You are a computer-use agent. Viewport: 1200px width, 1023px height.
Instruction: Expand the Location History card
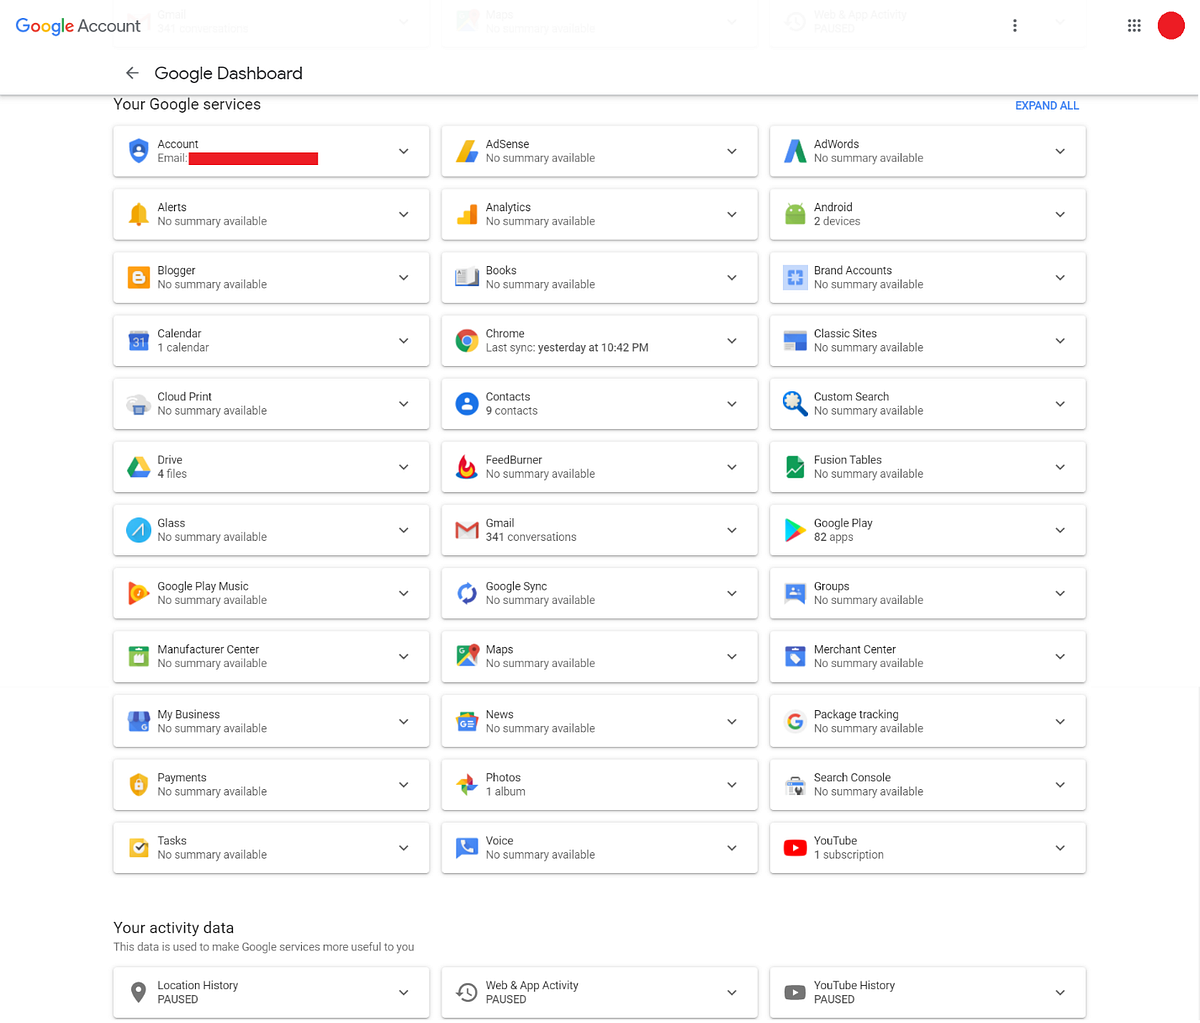[404, 992]
